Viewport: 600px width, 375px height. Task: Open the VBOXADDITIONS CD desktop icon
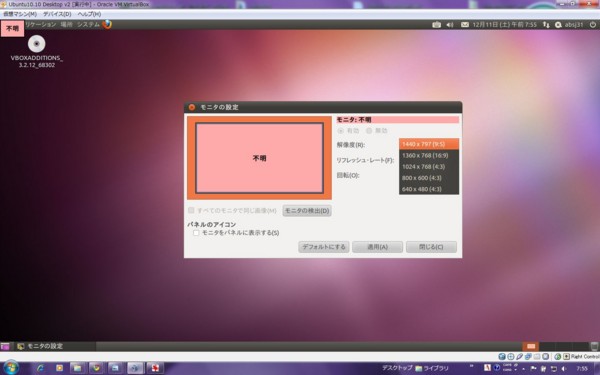36,52
